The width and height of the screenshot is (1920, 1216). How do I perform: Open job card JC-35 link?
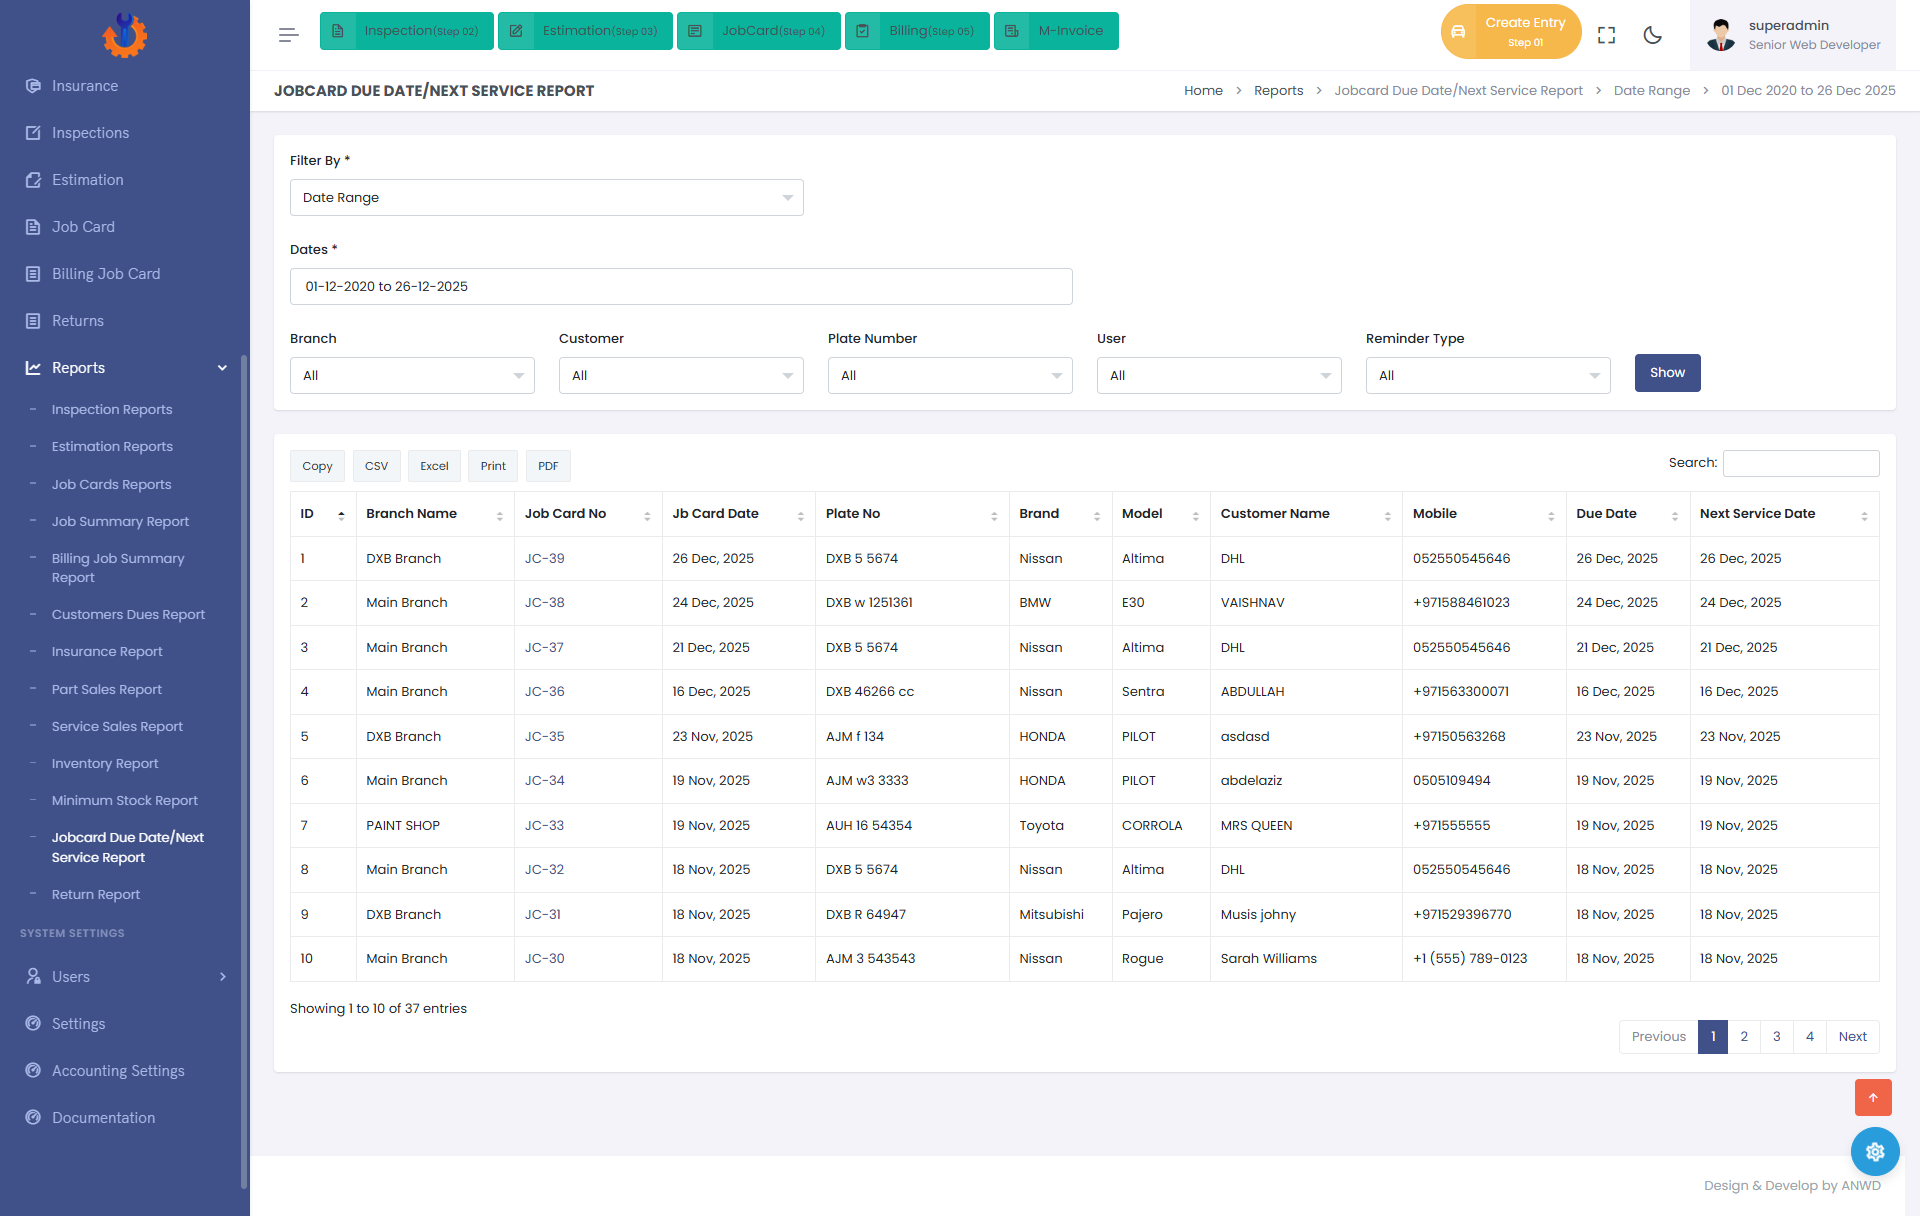point(545,737)
